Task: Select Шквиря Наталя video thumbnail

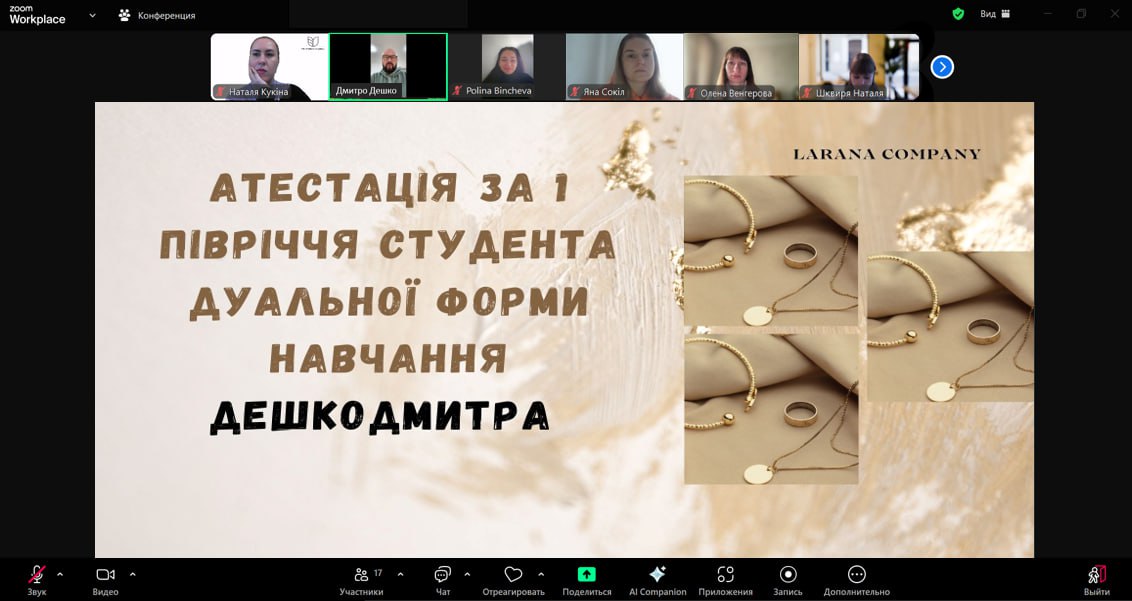Action: pyautogui.click(x=859, y=66)
